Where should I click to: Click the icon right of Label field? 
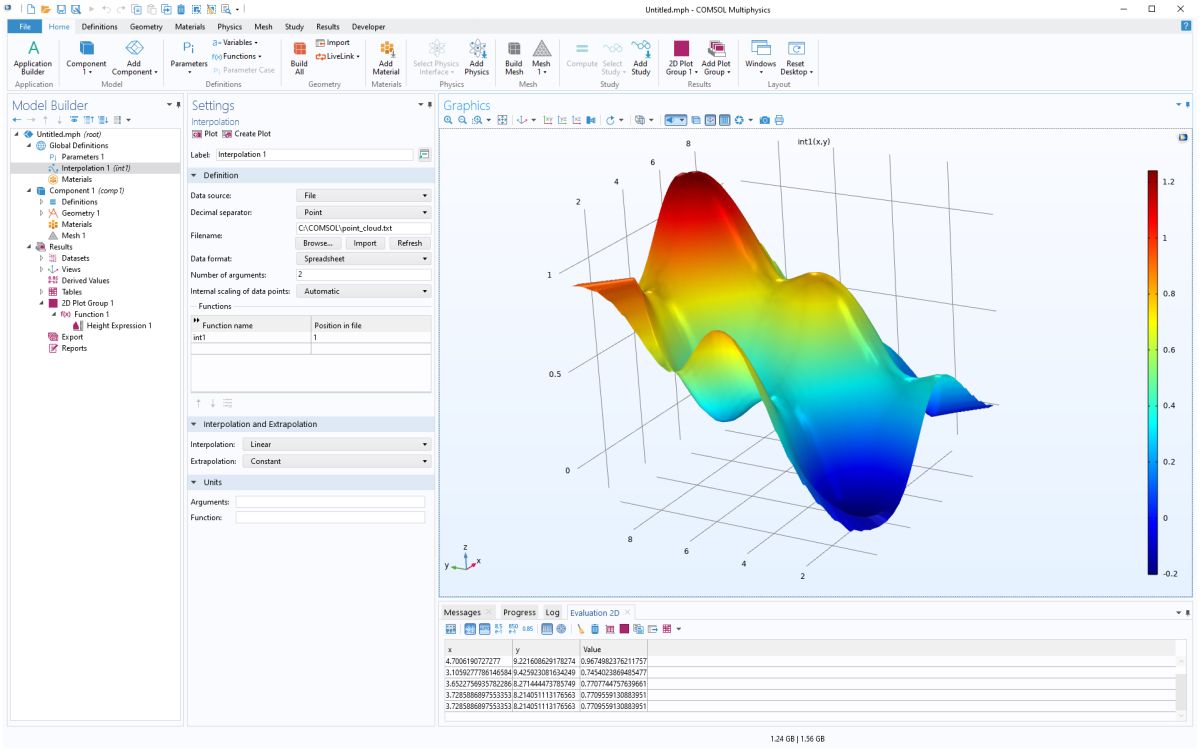click(x=424, y=155)
